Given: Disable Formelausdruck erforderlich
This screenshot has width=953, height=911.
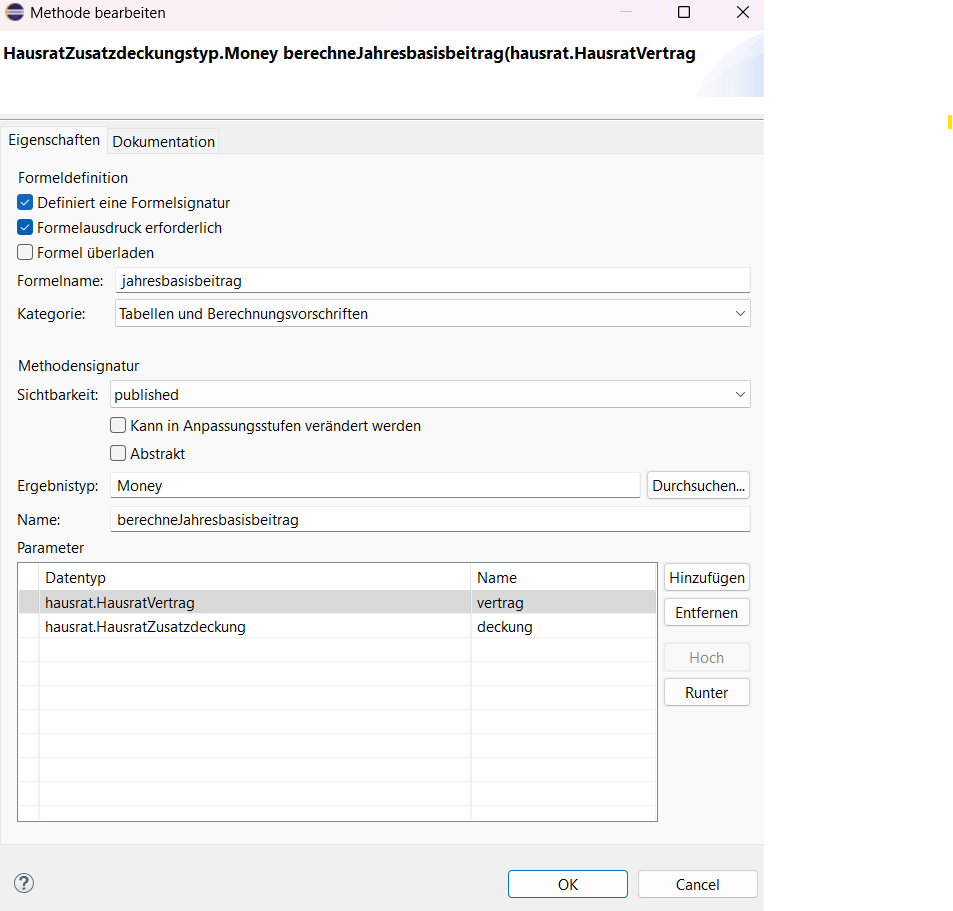Looking at the screenshot, I should click(x=24, y=227).
